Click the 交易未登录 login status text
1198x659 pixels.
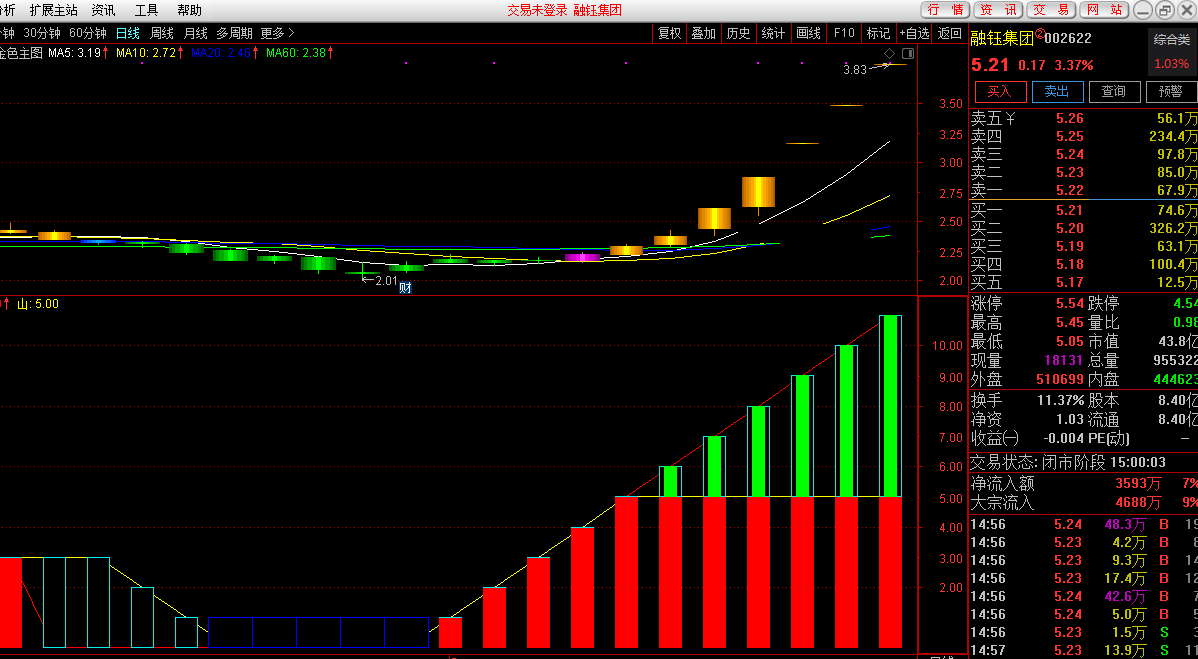tap(538, 10)
